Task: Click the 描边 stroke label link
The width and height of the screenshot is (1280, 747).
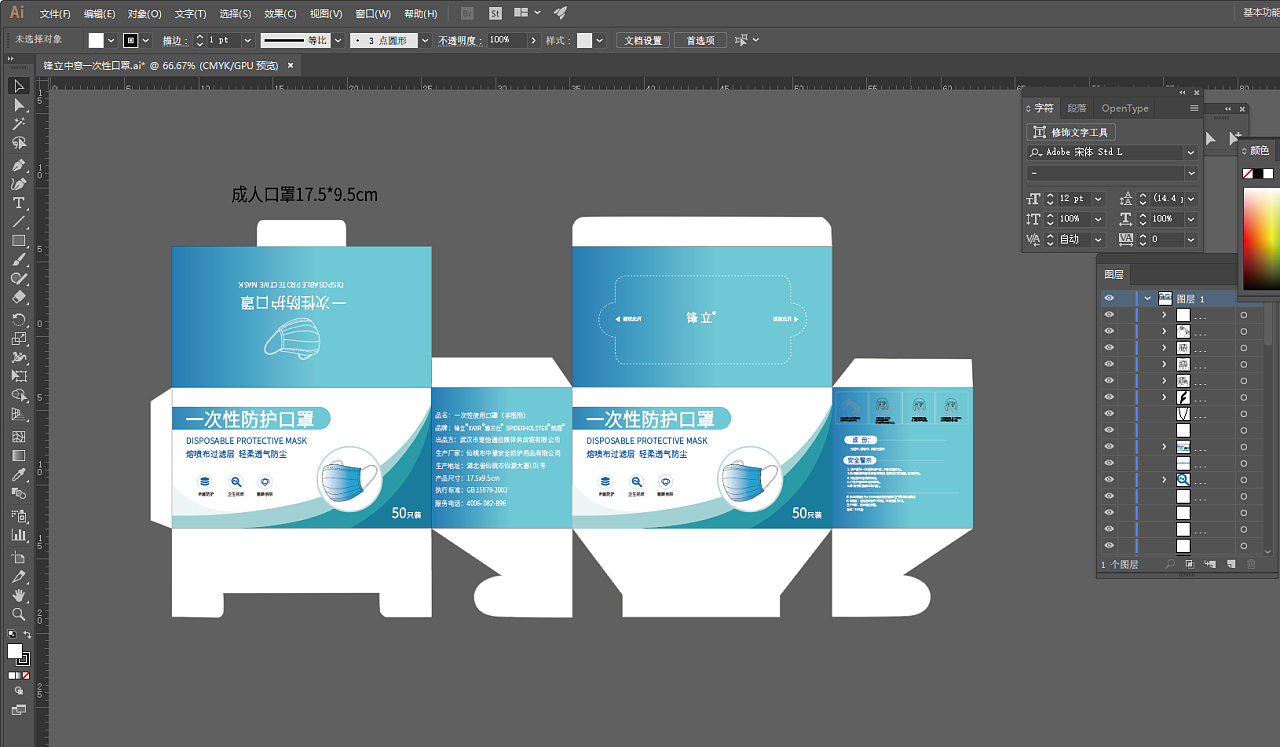Action: [174, 40]
